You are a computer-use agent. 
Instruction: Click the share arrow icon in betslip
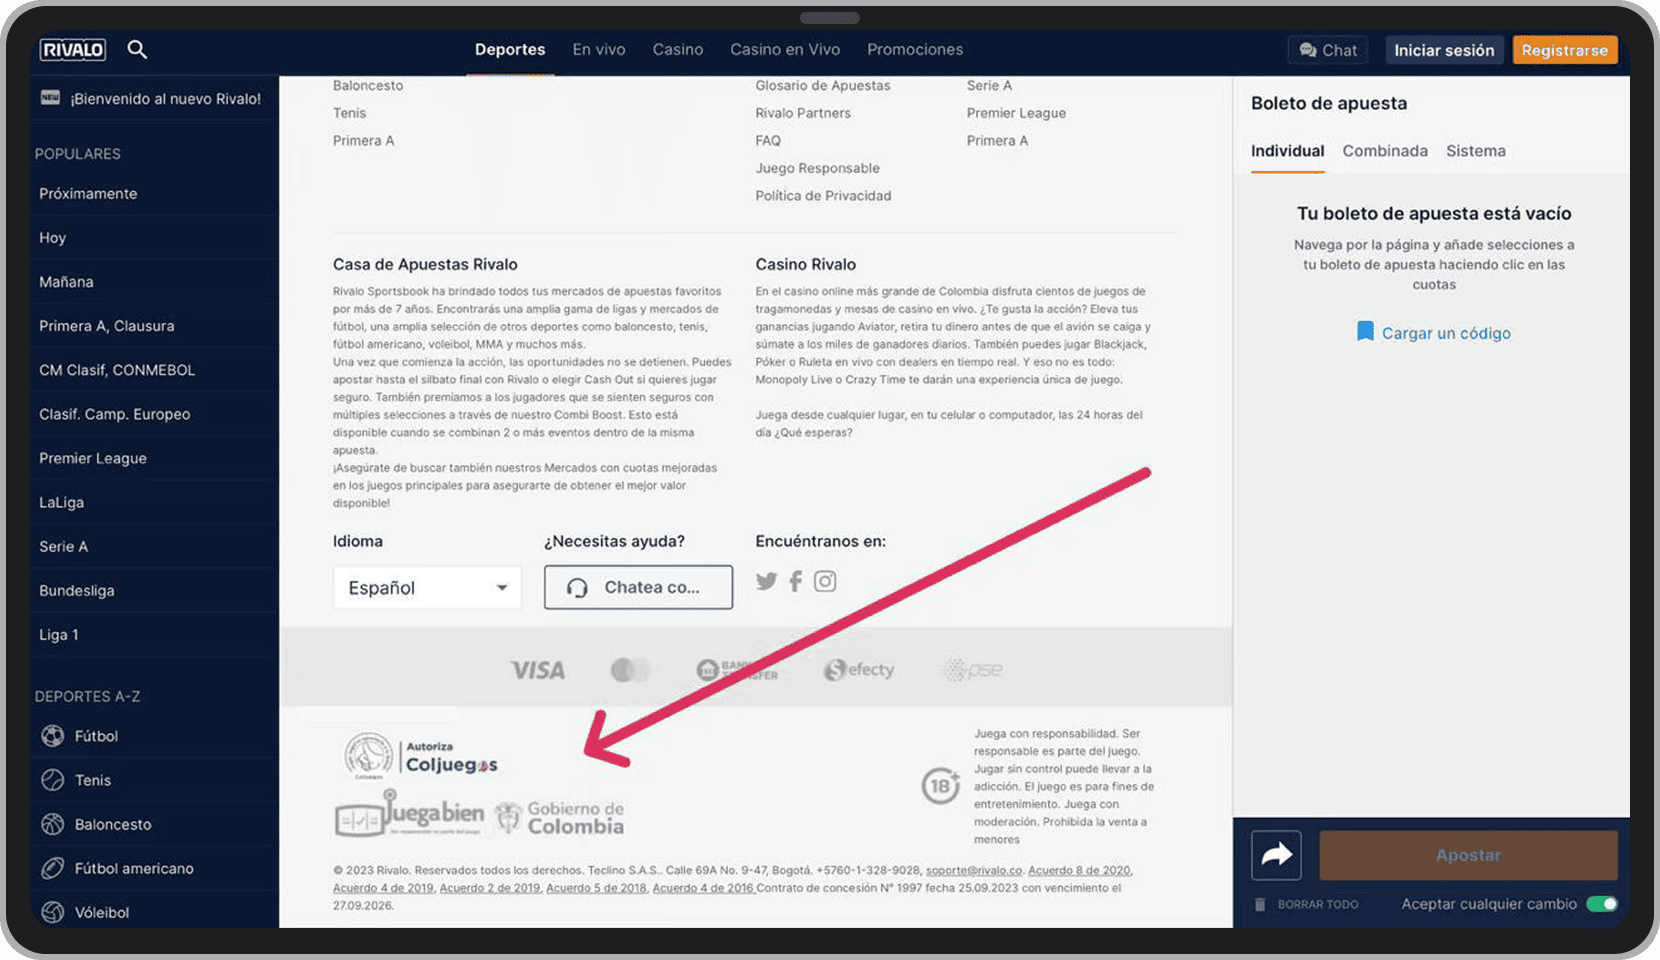coord(1276,855)
